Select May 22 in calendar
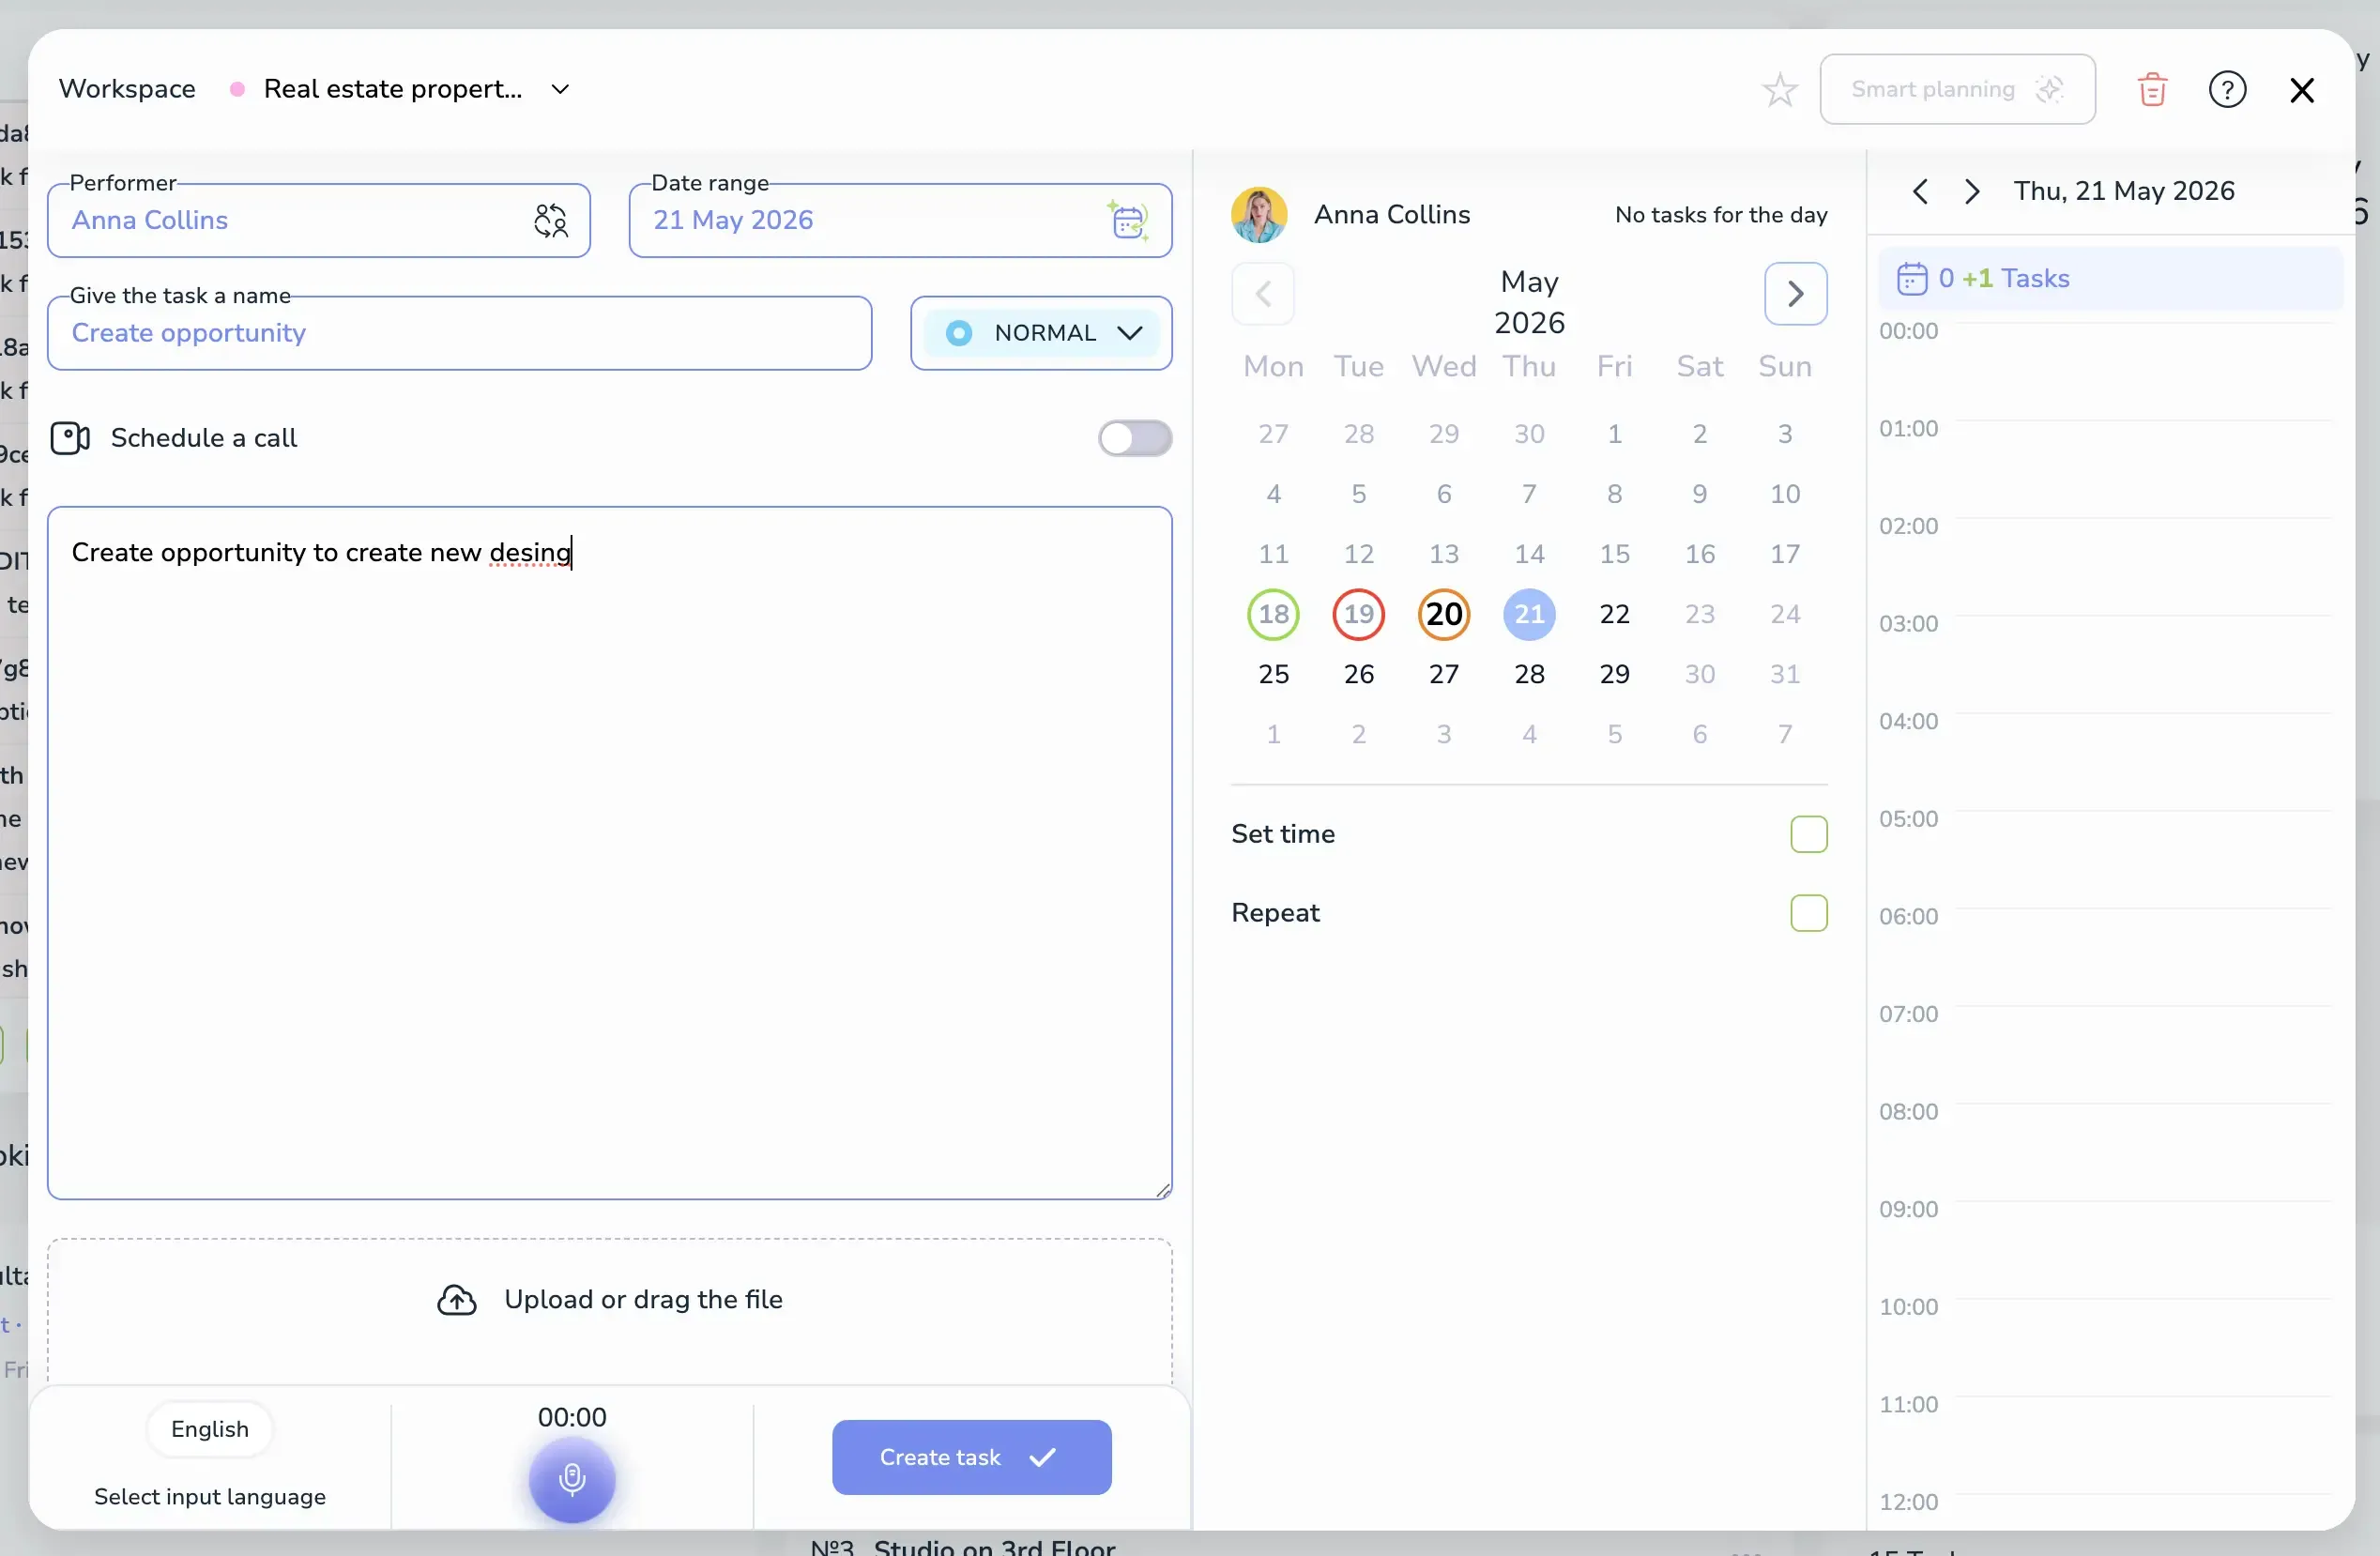 tap(1614, 614)
